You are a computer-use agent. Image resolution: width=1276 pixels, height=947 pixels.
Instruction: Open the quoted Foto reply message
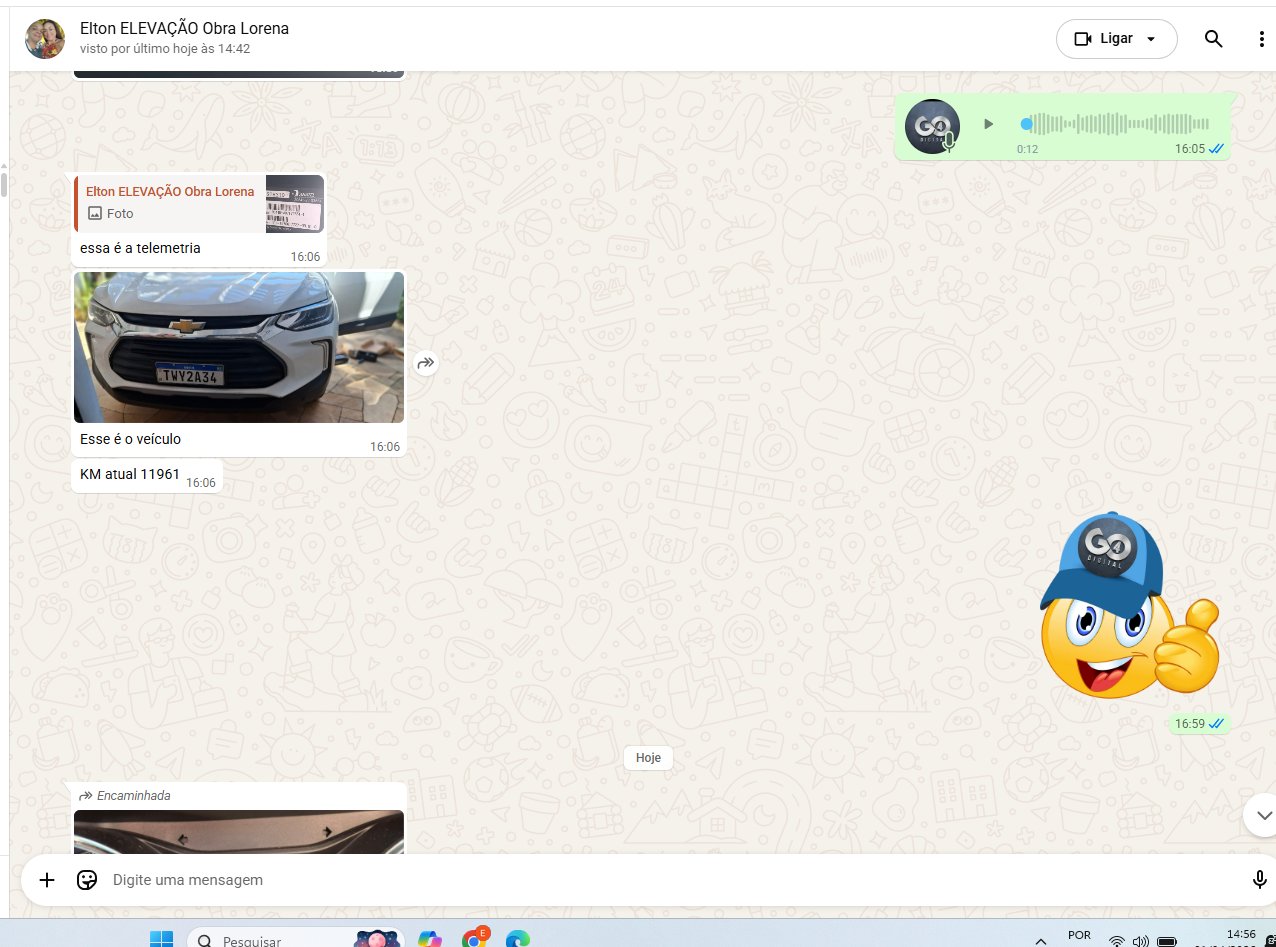tap(199, 203)
